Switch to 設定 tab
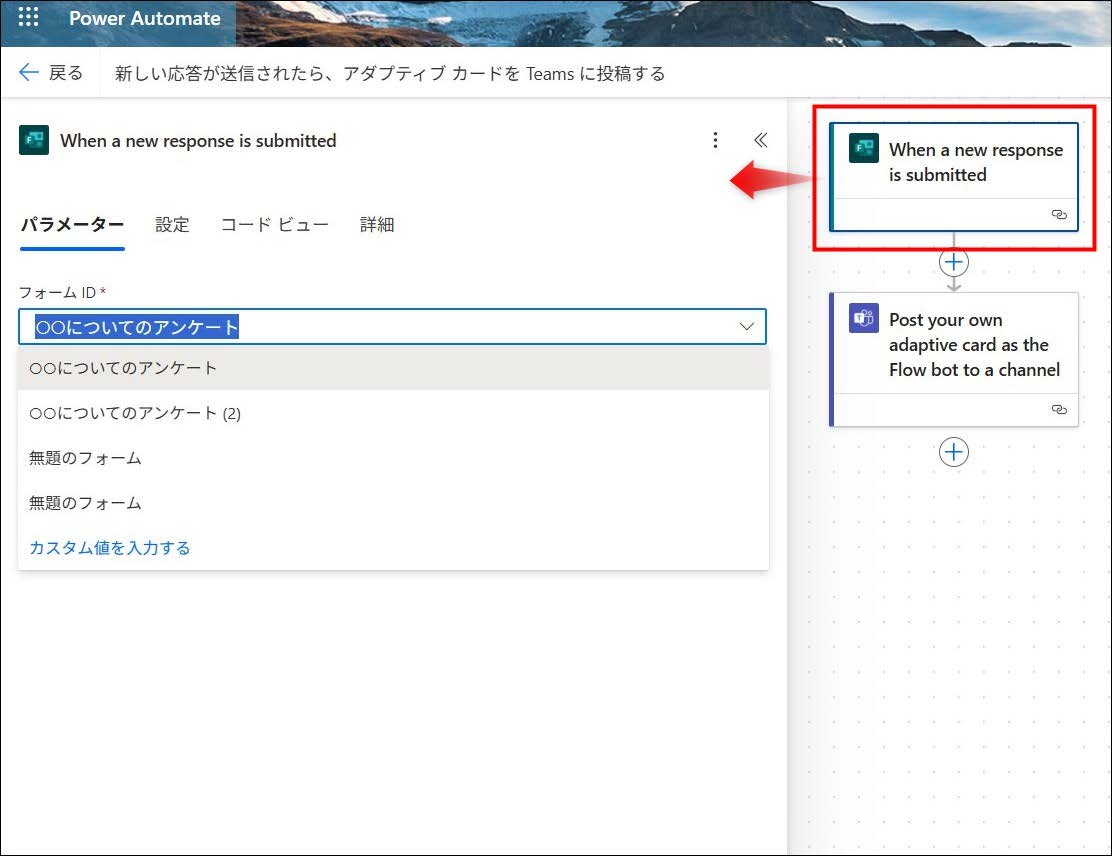The height and width of the screenshot is (856, 1112). pos(172,225)
